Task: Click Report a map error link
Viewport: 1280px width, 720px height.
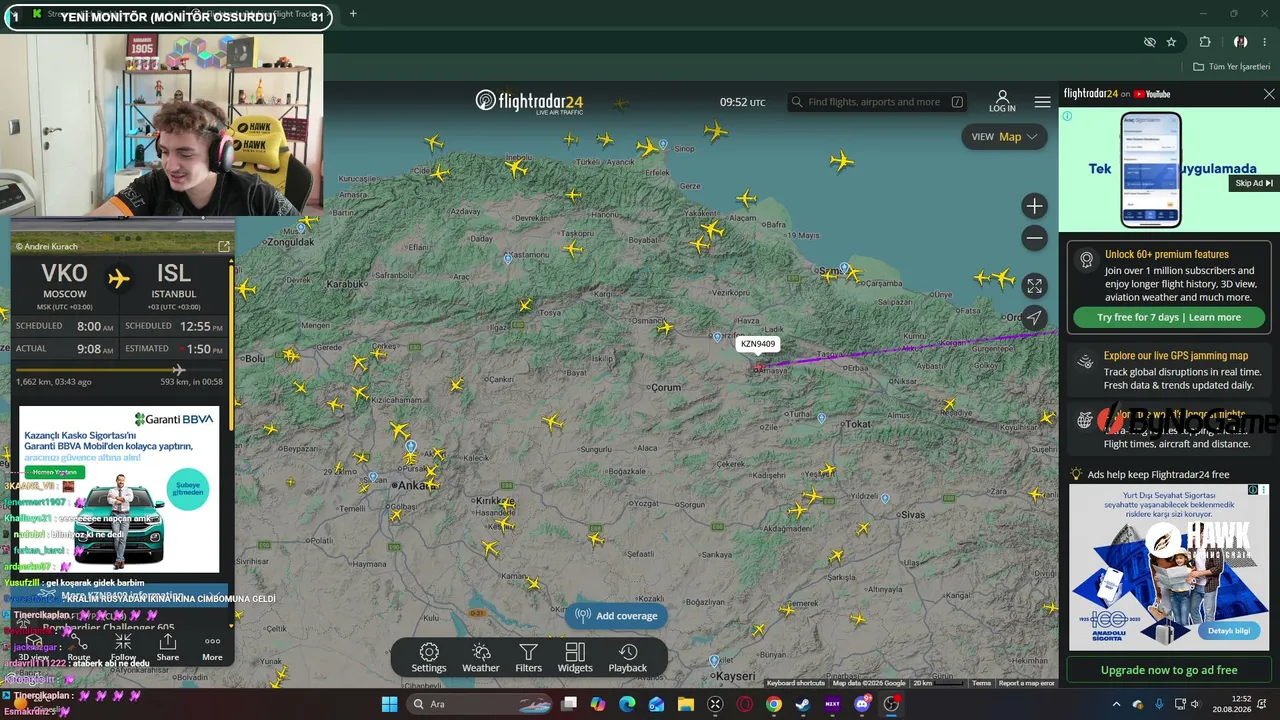Action: [1026, 683]
